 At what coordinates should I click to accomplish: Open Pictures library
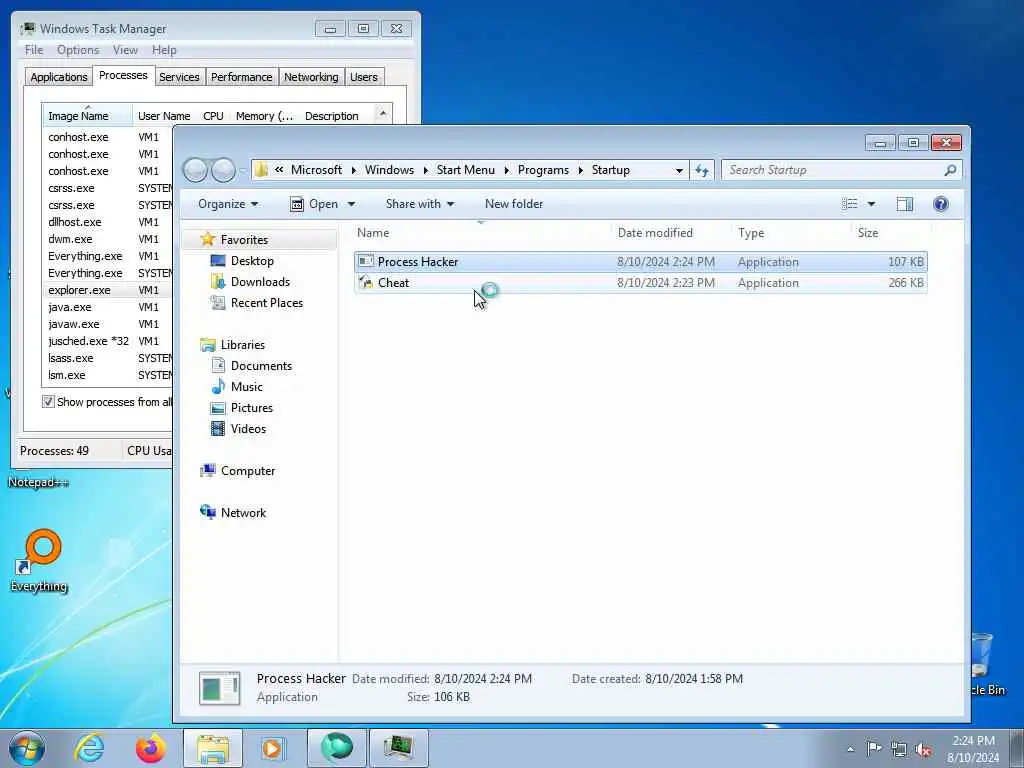251,408
